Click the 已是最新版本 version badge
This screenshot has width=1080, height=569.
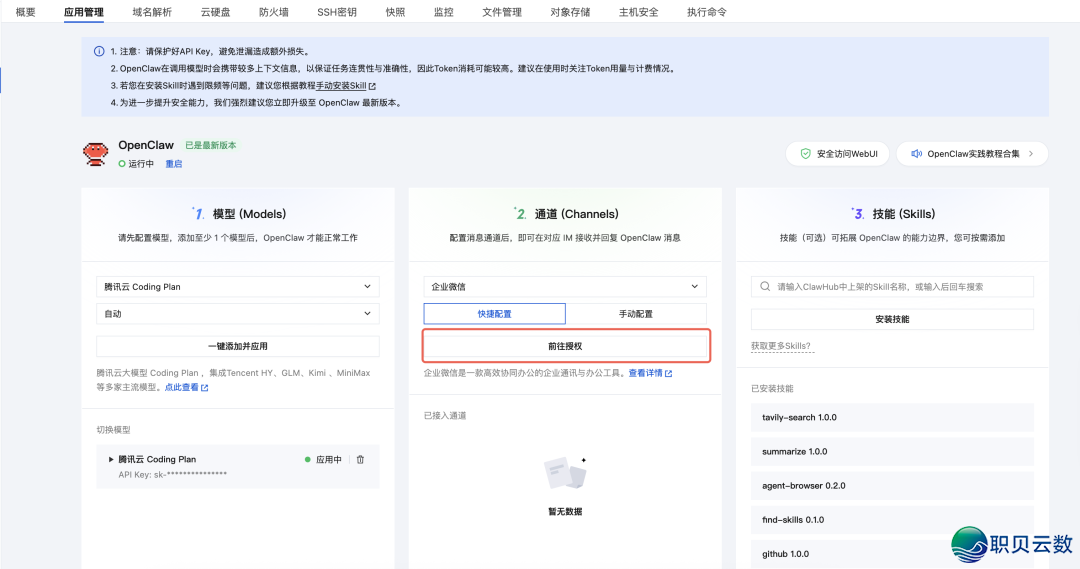click(x=211, y=145)
